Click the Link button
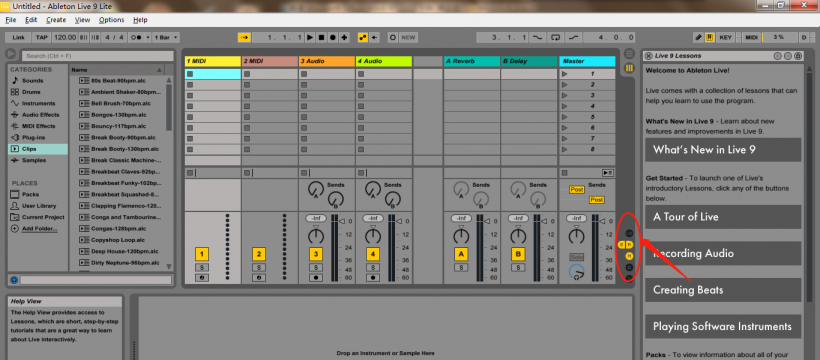The image size is (820, 360). coord(18,38)
